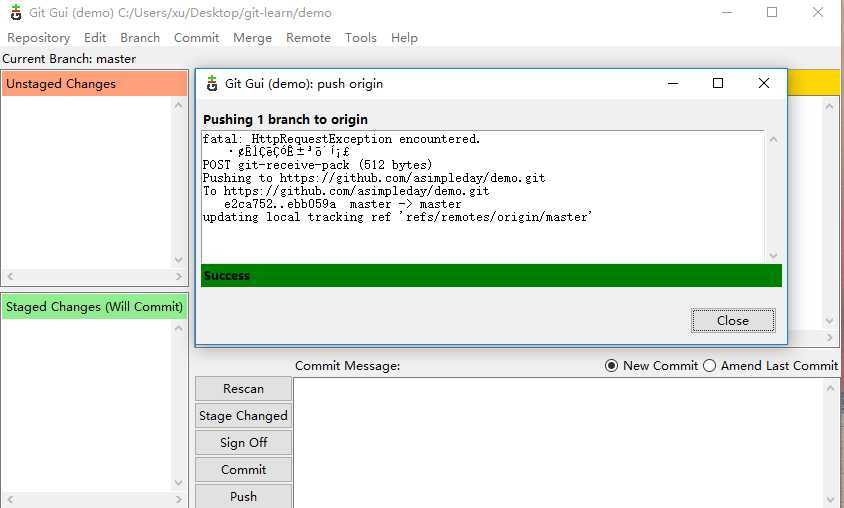Minimize the push origin dialog
The width and height of the screenshot is (844, 508).
pos(673,83)
